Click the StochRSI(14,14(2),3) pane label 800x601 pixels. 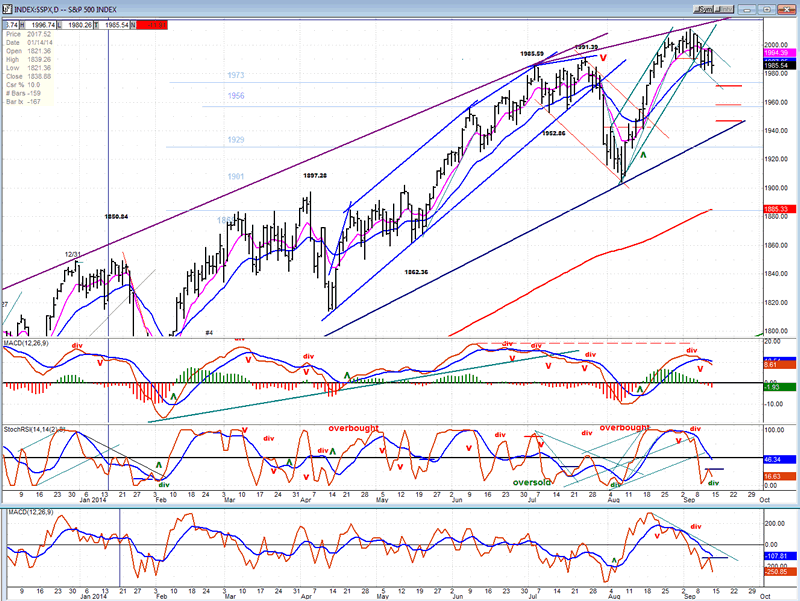(x=34, y=430)
